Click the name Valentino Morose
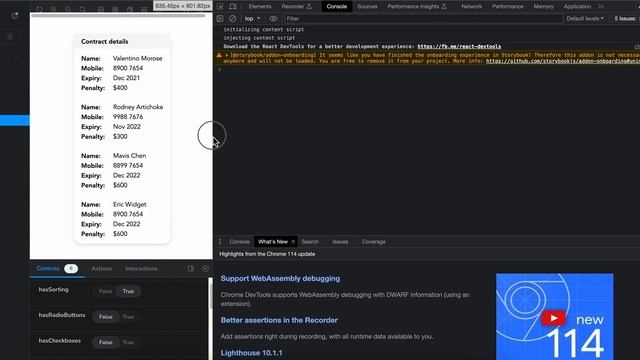 [138, 58]
